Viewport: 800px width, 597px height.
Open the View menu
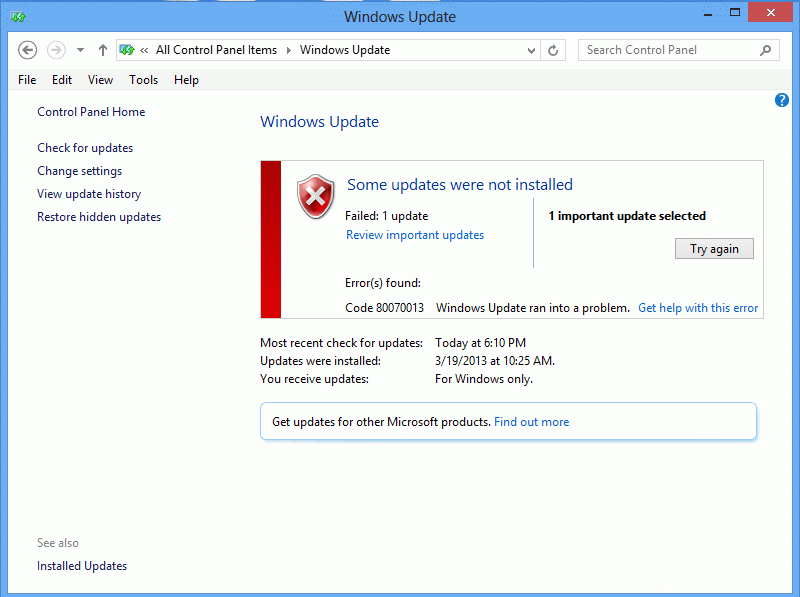coord(100,80)
